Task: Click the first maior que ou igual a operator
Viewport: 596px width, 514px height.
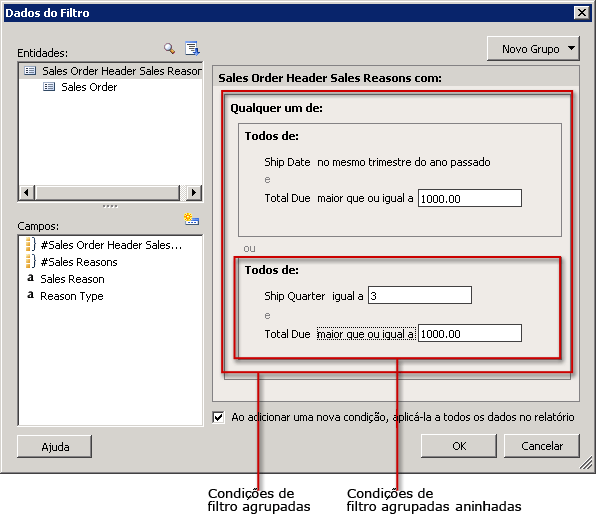Action: 365,198
